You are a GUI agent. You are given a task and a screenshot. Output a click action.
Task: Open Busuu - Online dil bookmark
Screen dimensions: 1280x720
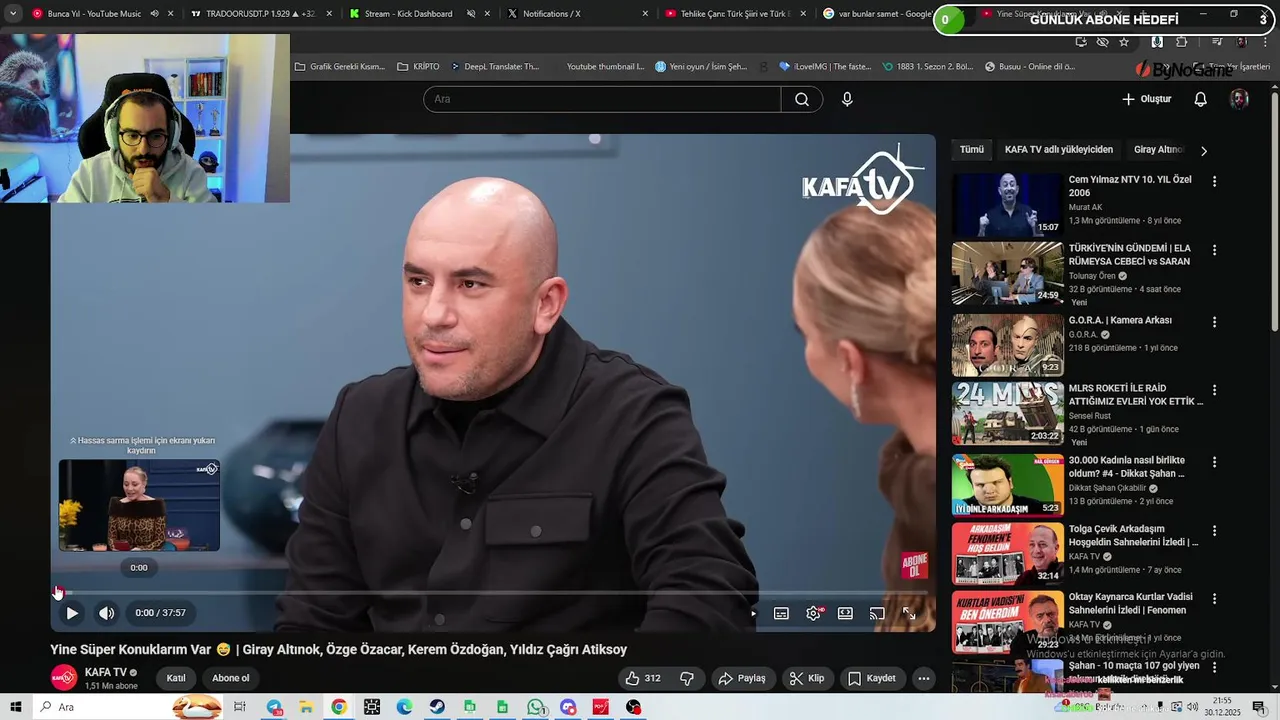point(1030,67)
